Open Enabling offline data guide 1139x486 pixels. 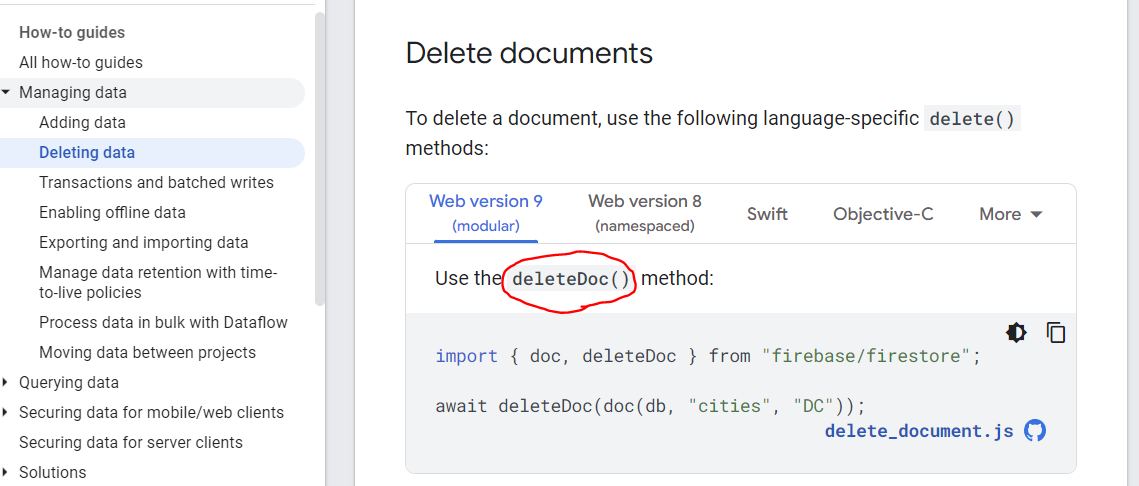pos(112,212)
